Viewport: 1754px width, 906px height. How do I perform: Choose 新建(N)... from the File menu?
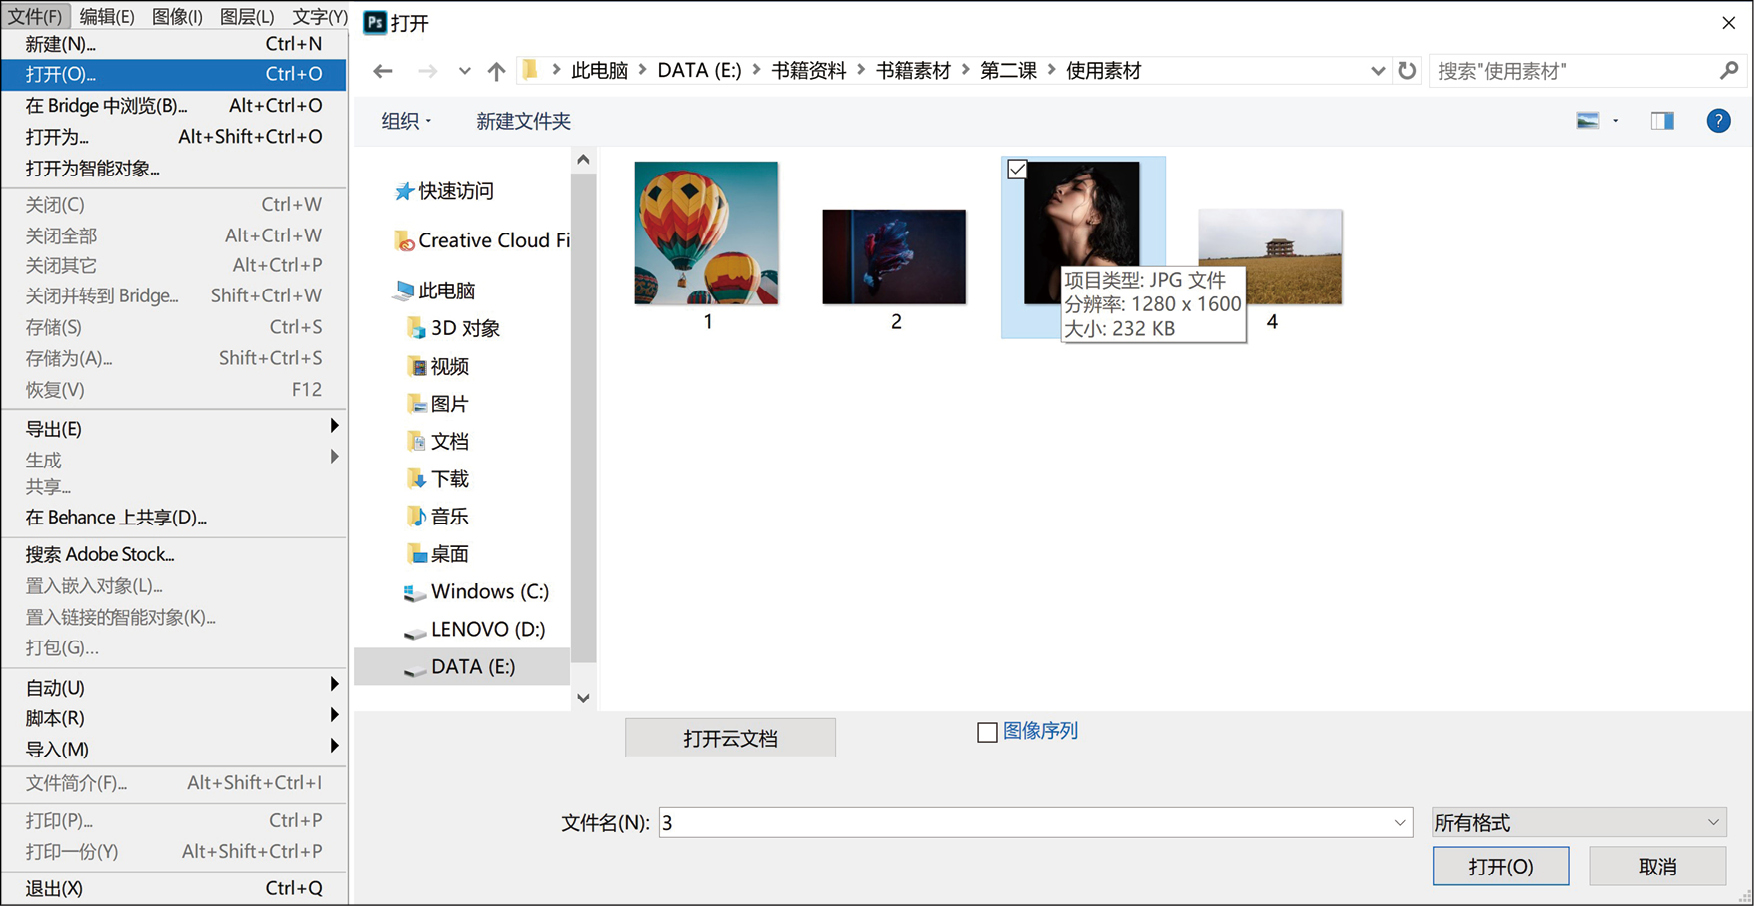point(174,44)
